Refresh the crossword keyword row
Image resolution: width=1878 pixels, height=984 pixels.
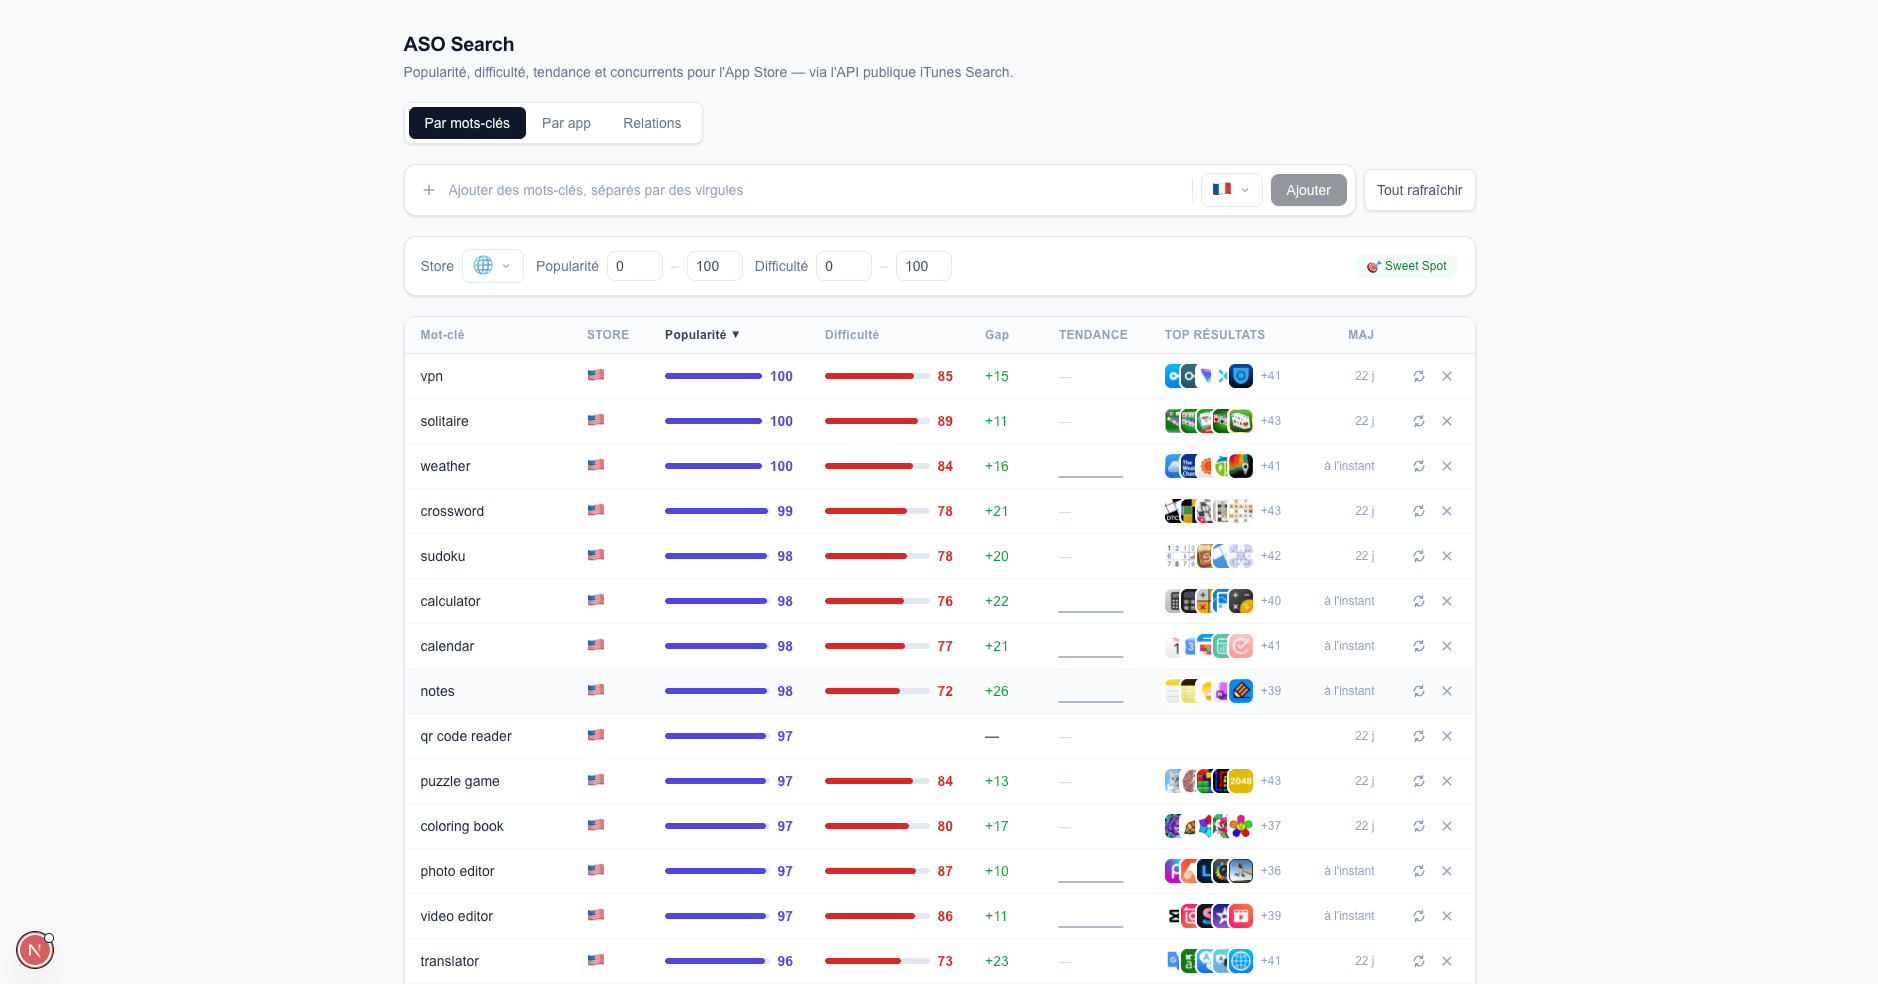click(x=1418, y=511)
